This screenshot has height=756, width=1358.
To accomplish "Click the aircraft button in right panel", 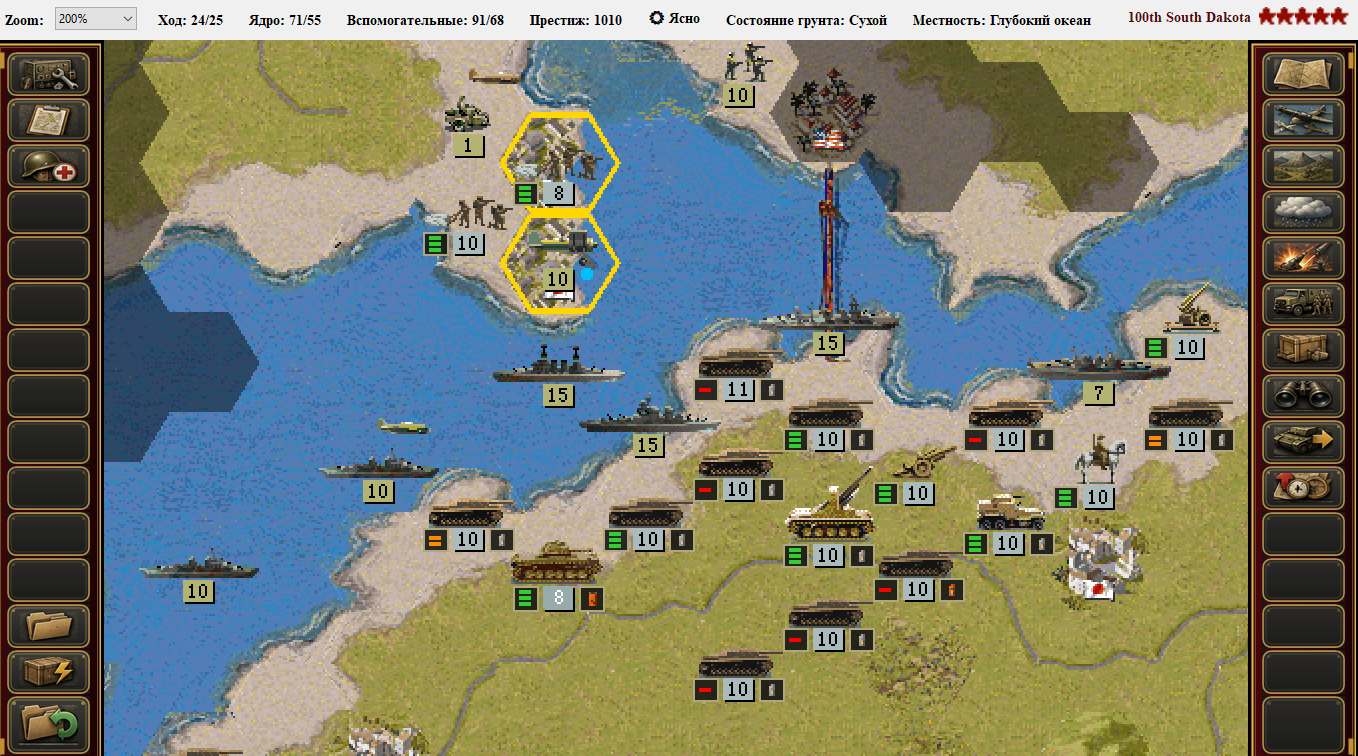I will click(1303, 120).
